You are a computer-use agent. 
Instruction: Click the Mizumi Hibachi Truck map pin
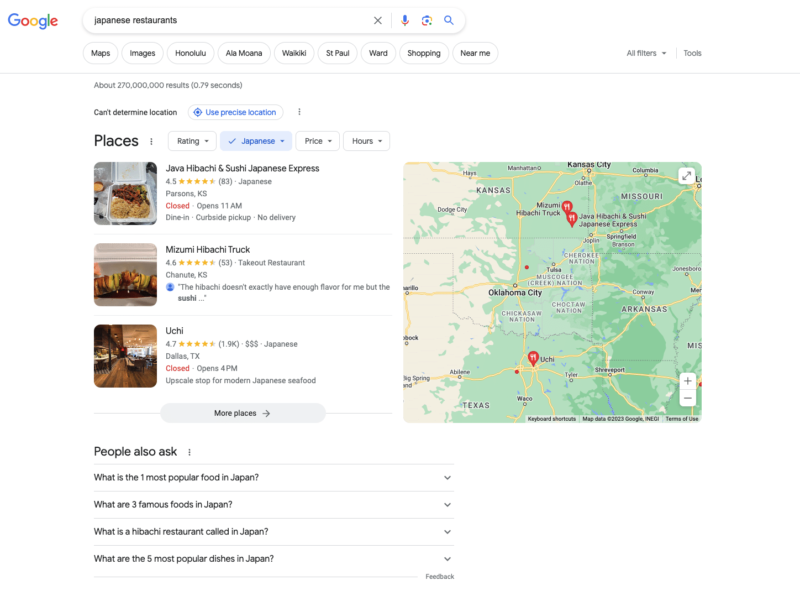click(x=566, y=208)
